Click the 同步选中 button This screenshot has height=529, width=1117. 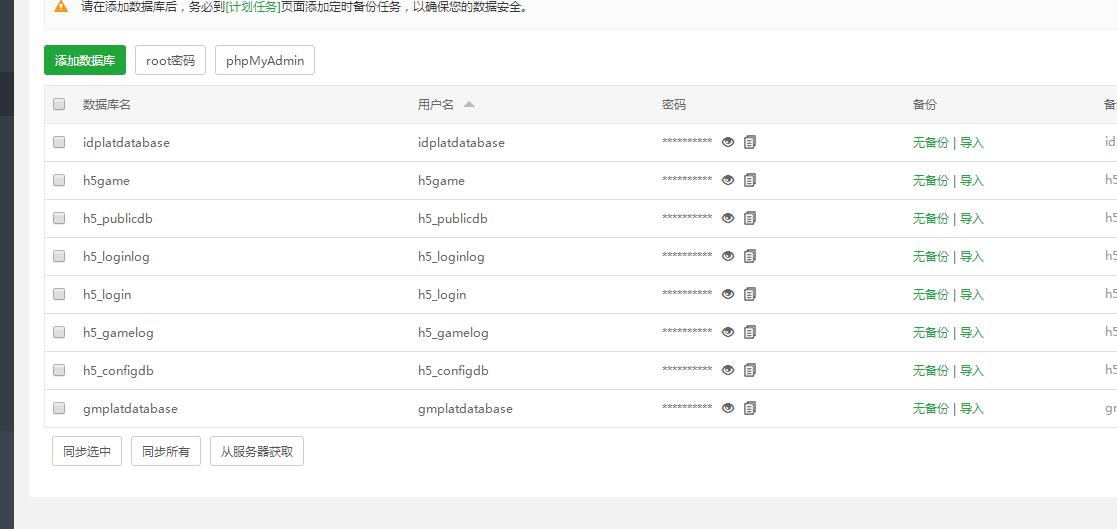pos(87,451)
